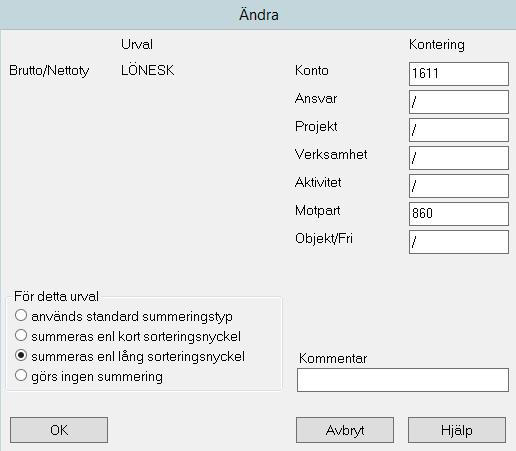Click into the Ansvar input field
The height and width of the screenshot is (451, 516).
459,102
